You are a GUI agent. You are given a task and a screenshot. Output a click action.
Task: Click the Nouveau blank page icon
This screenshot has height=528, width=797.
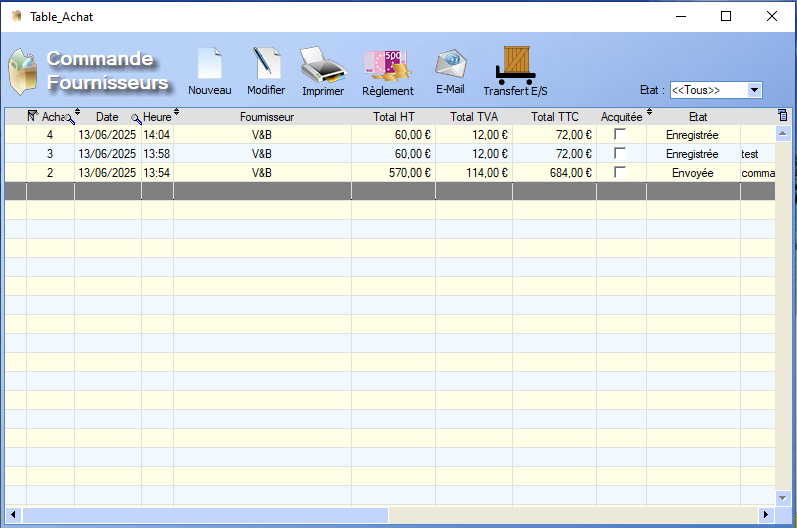tap(209, 64)
